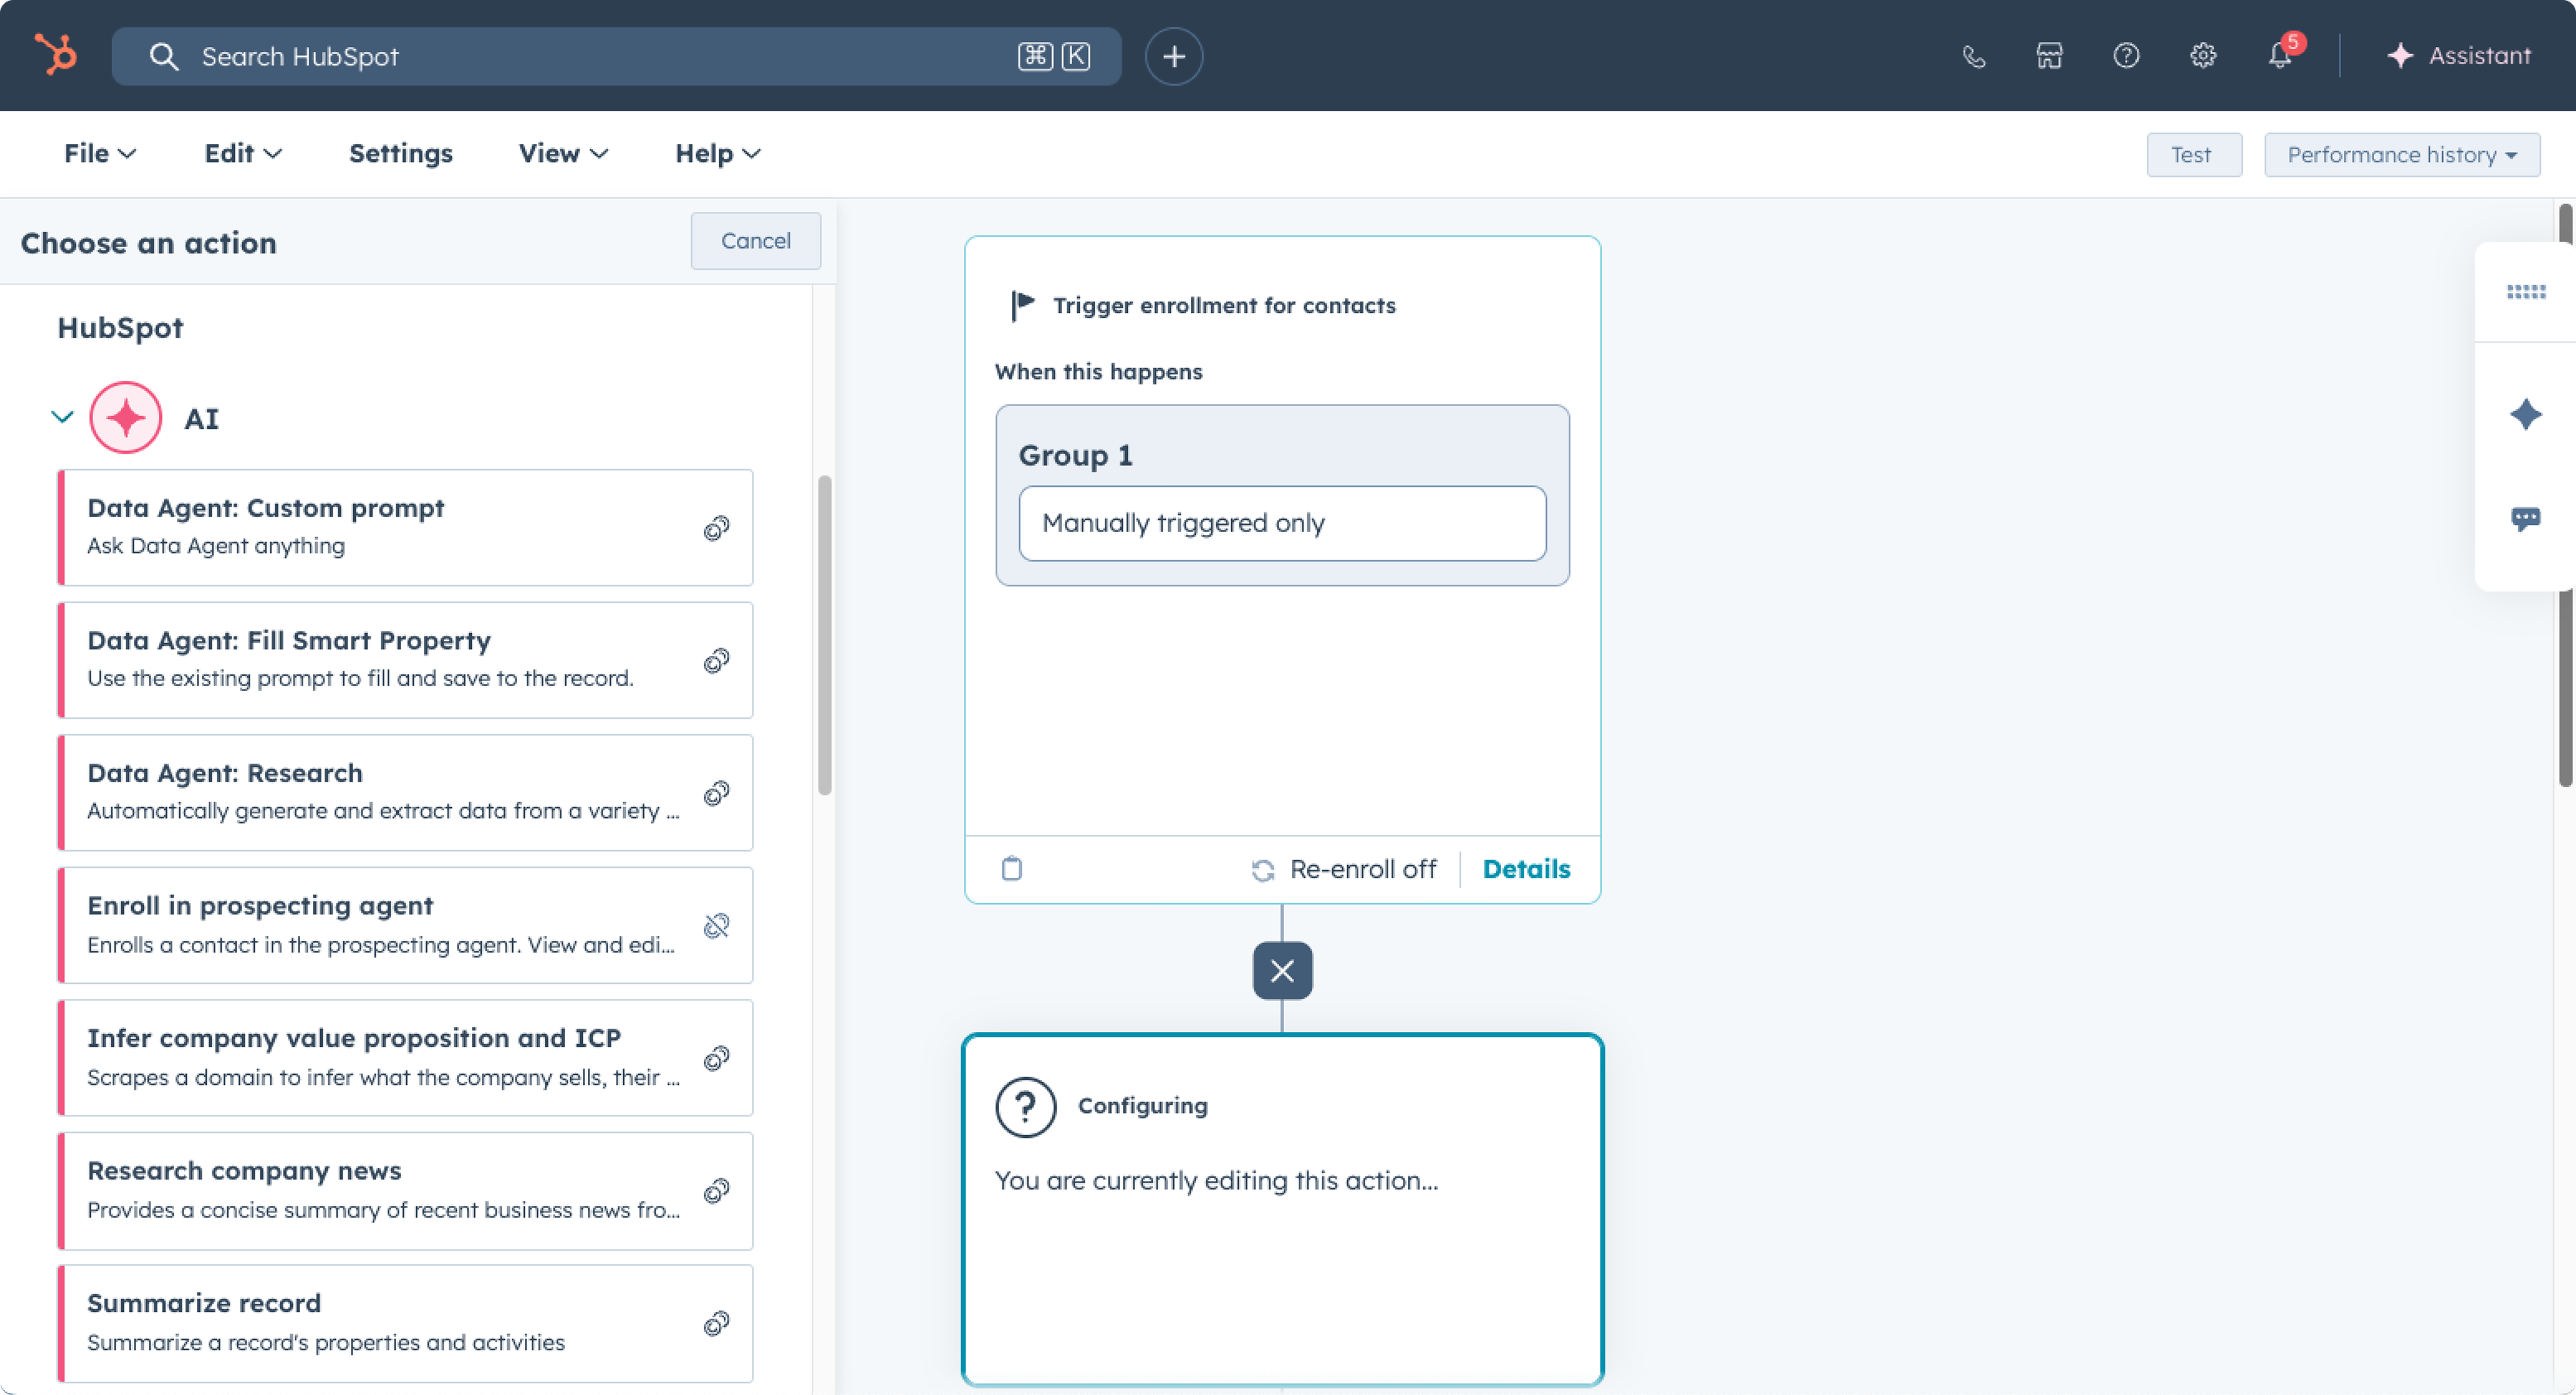This screenshot has width=2576, height=1395.
Task: Close the action placeholder with X button
Action: pyautogui.click(x=1282, y=970)
